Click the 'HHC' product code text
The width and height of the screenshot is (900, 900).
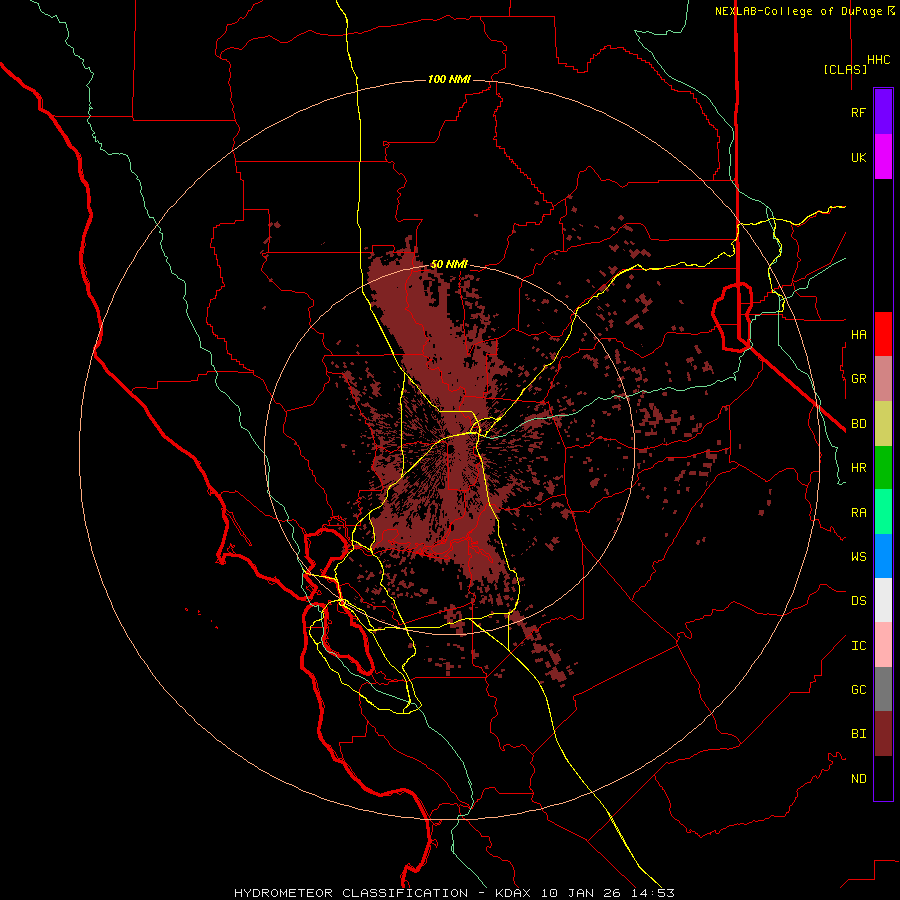pos(879,60)
